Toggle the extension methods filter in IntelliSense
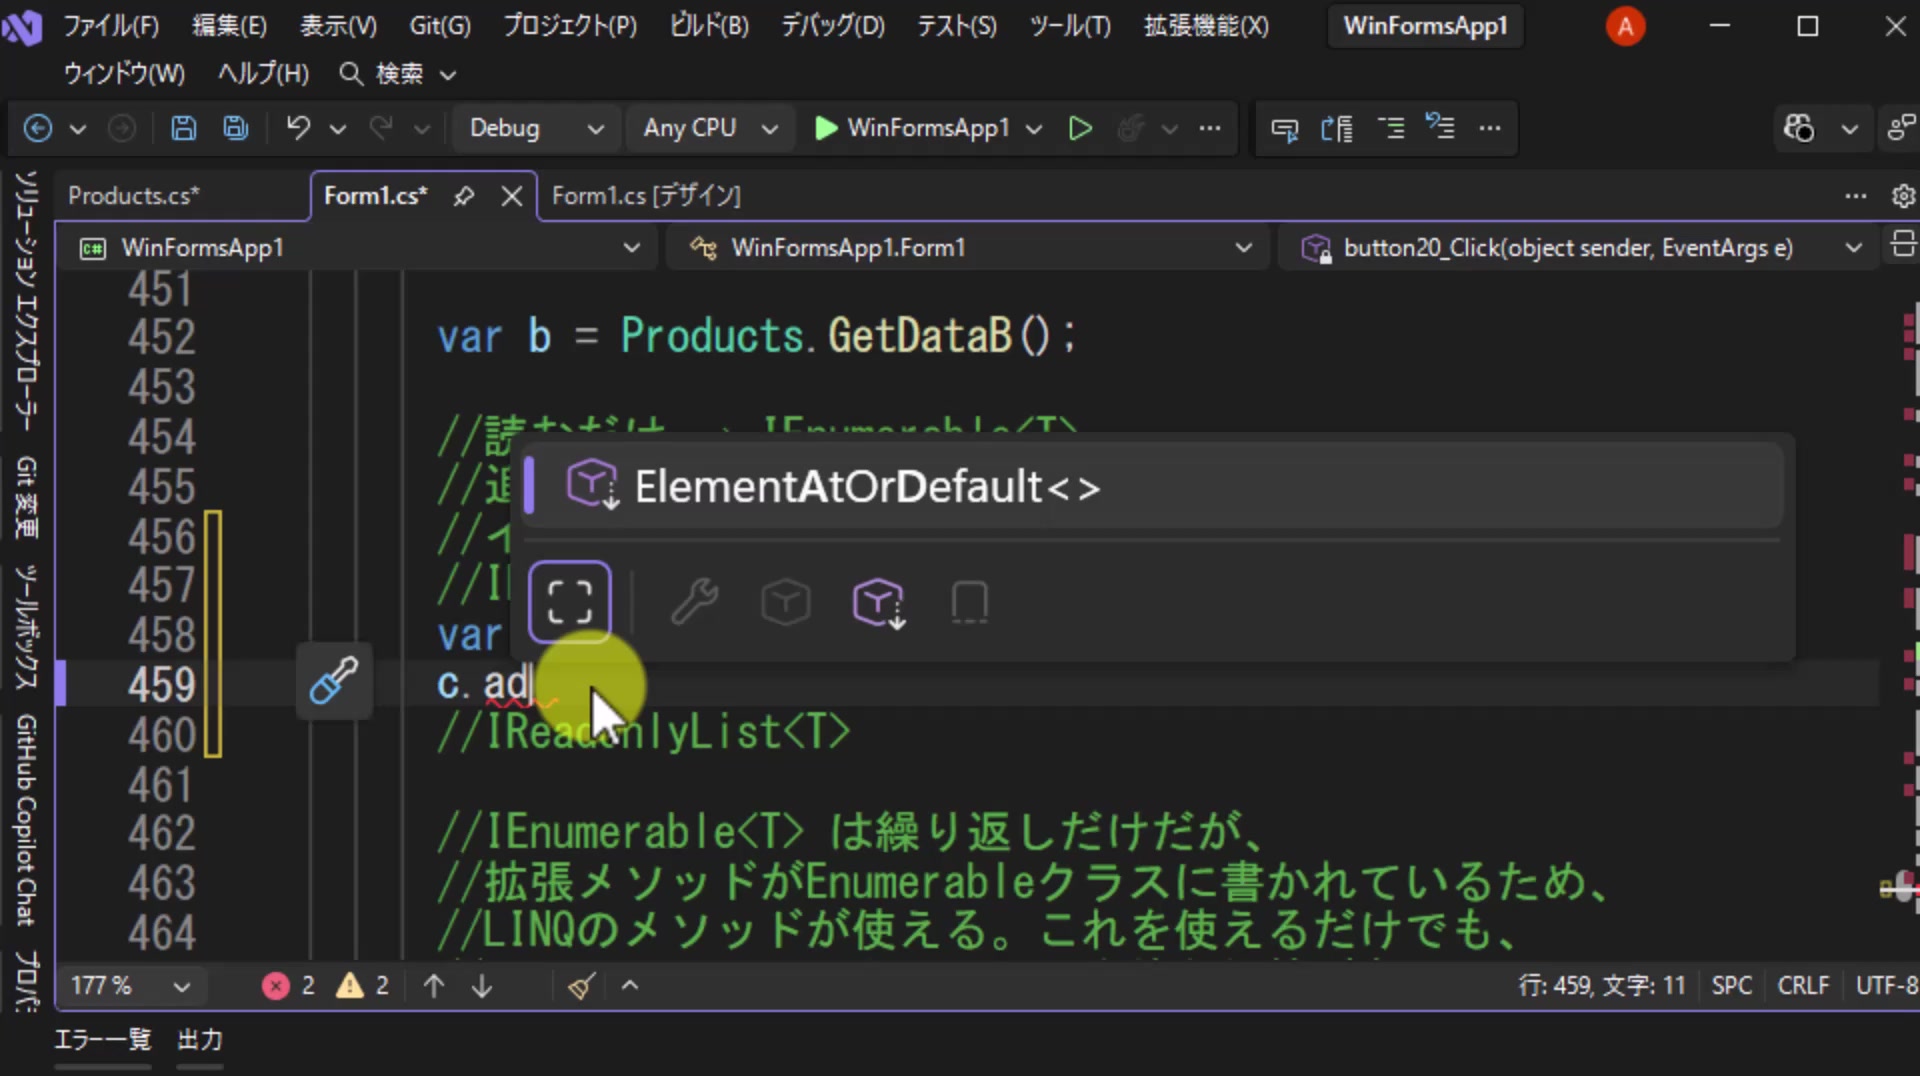Viewport: 1920px width, 1076px height. pos(878,603)
